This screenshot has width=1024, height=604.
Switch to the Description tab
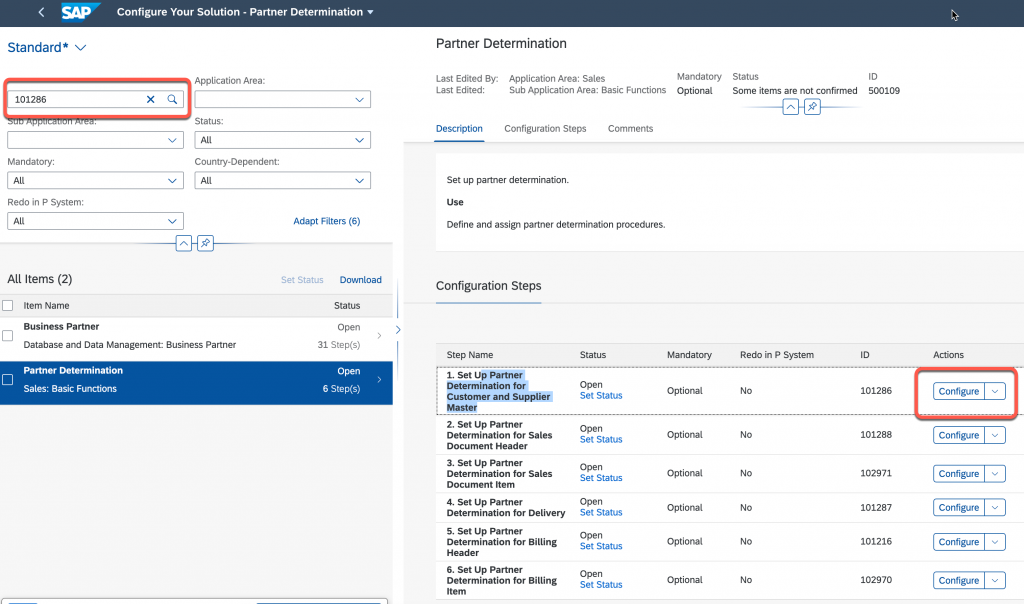click(x=459, y=129)
